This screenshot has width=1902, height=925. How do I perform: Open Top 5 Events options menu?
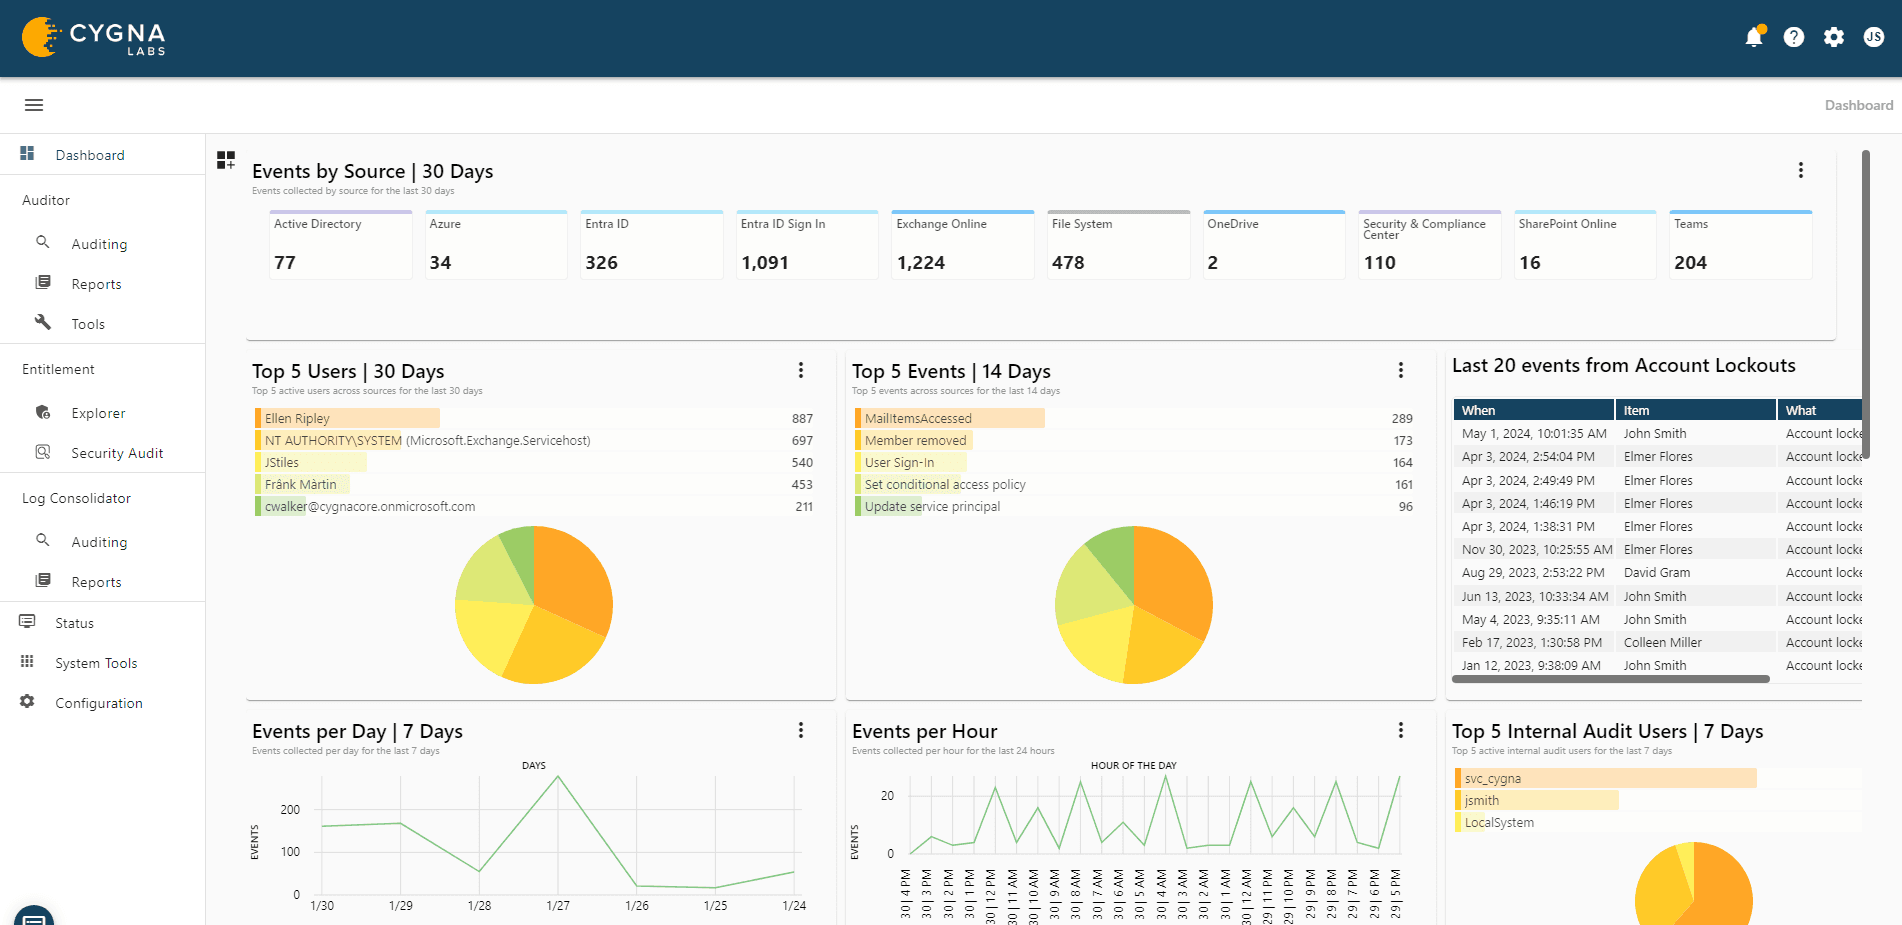point(1401,371)
